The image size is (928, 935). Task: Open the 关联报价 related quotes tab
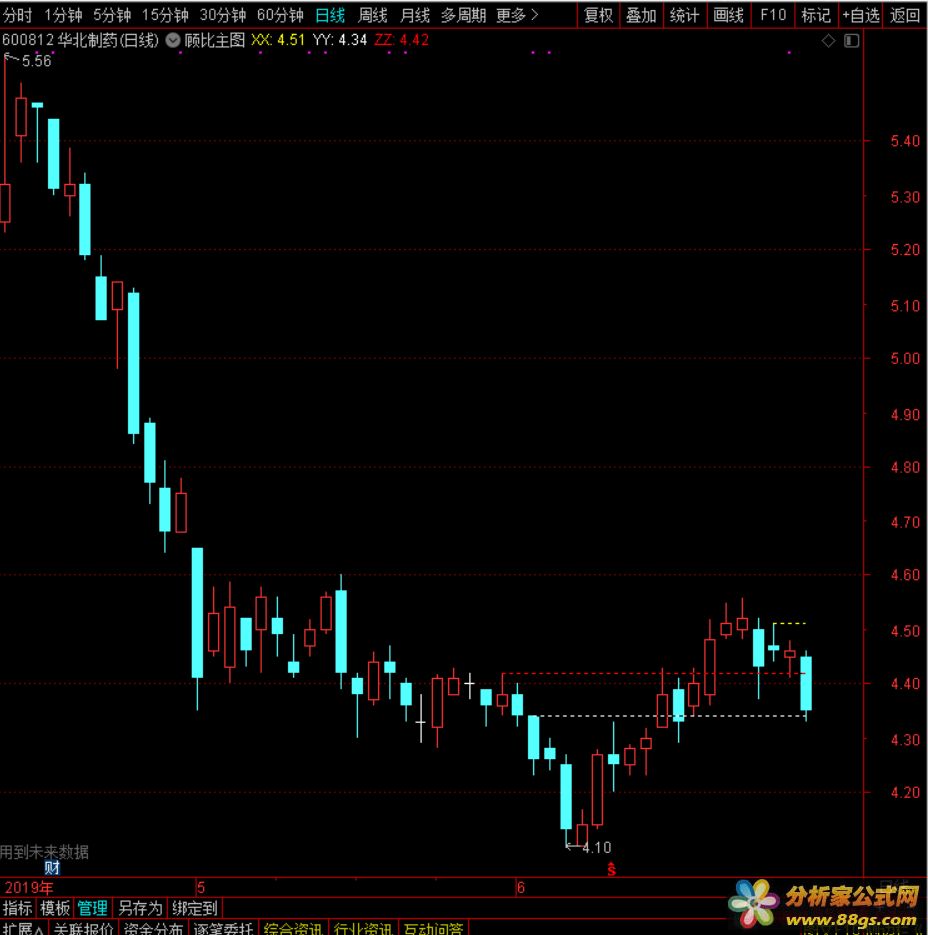tap(83, 928)
